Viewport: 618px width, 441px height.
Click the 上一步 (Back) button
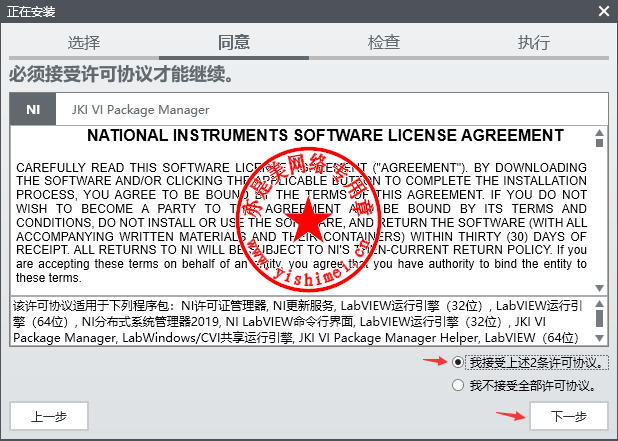coord(49,416)
